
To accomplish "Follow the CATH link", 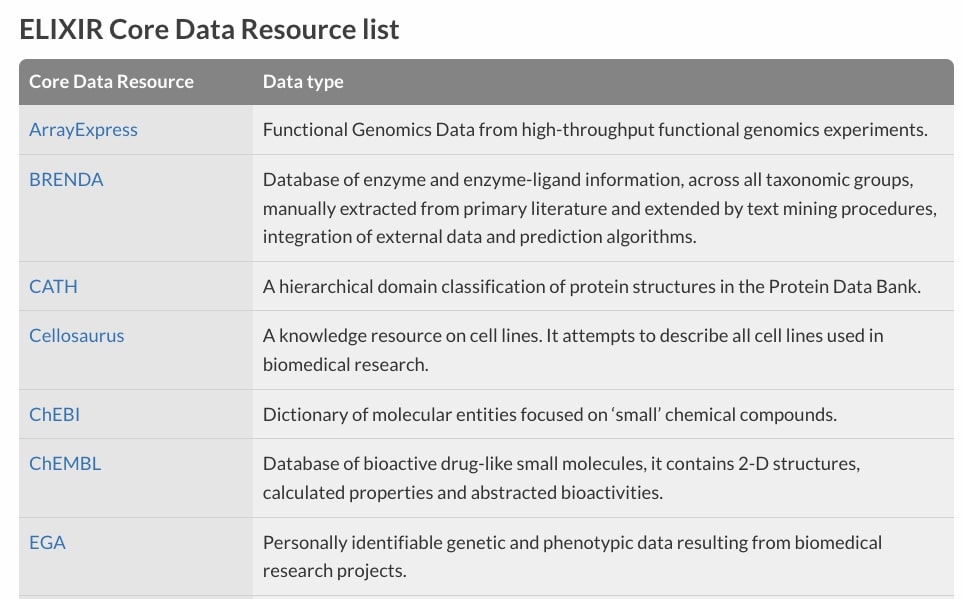I will (53, 287).
